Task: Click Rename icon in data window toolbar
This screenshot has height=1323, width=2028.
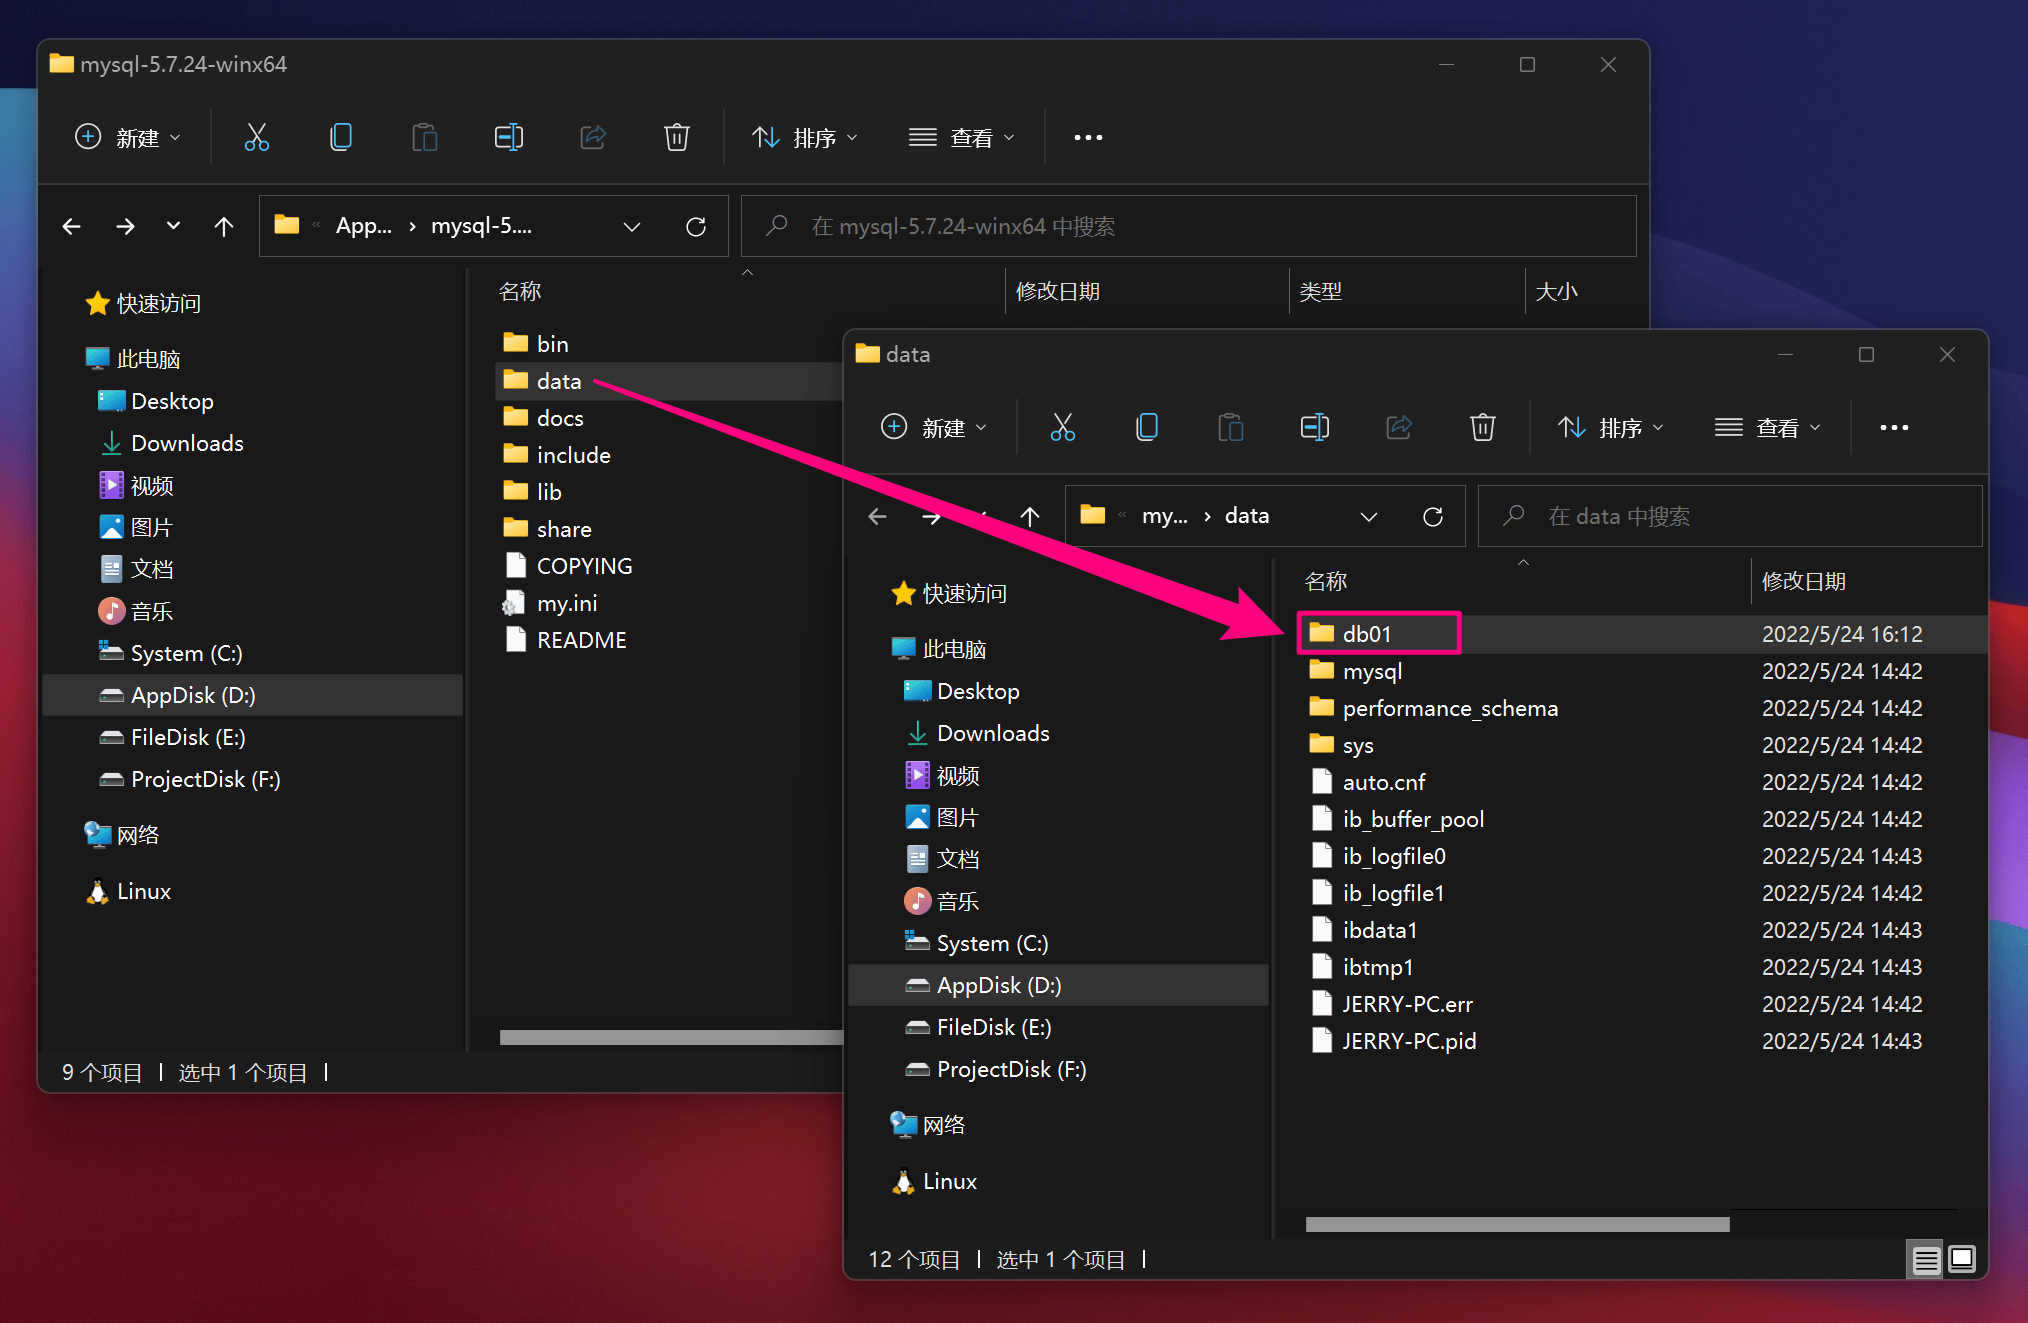Action: point(1315,428)
